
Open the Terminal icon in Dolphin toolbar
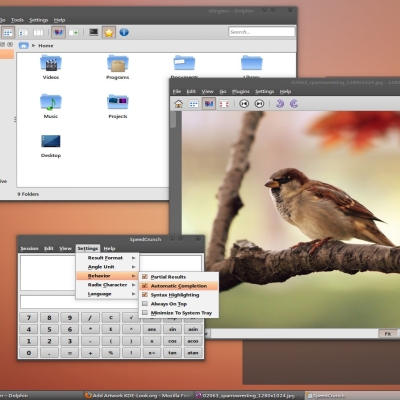pyautogui.click(x=94, y=32)
